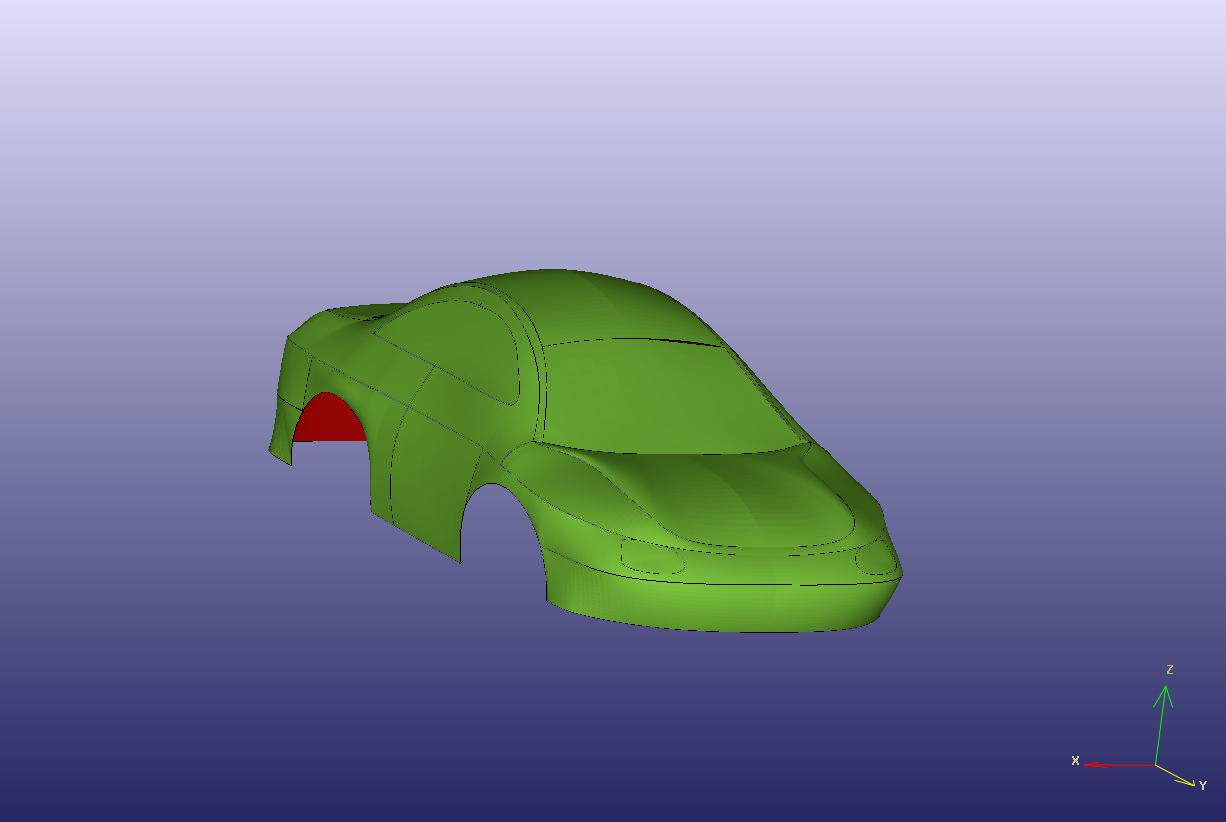
Task: Click the X axis label
Action: 1075,761
